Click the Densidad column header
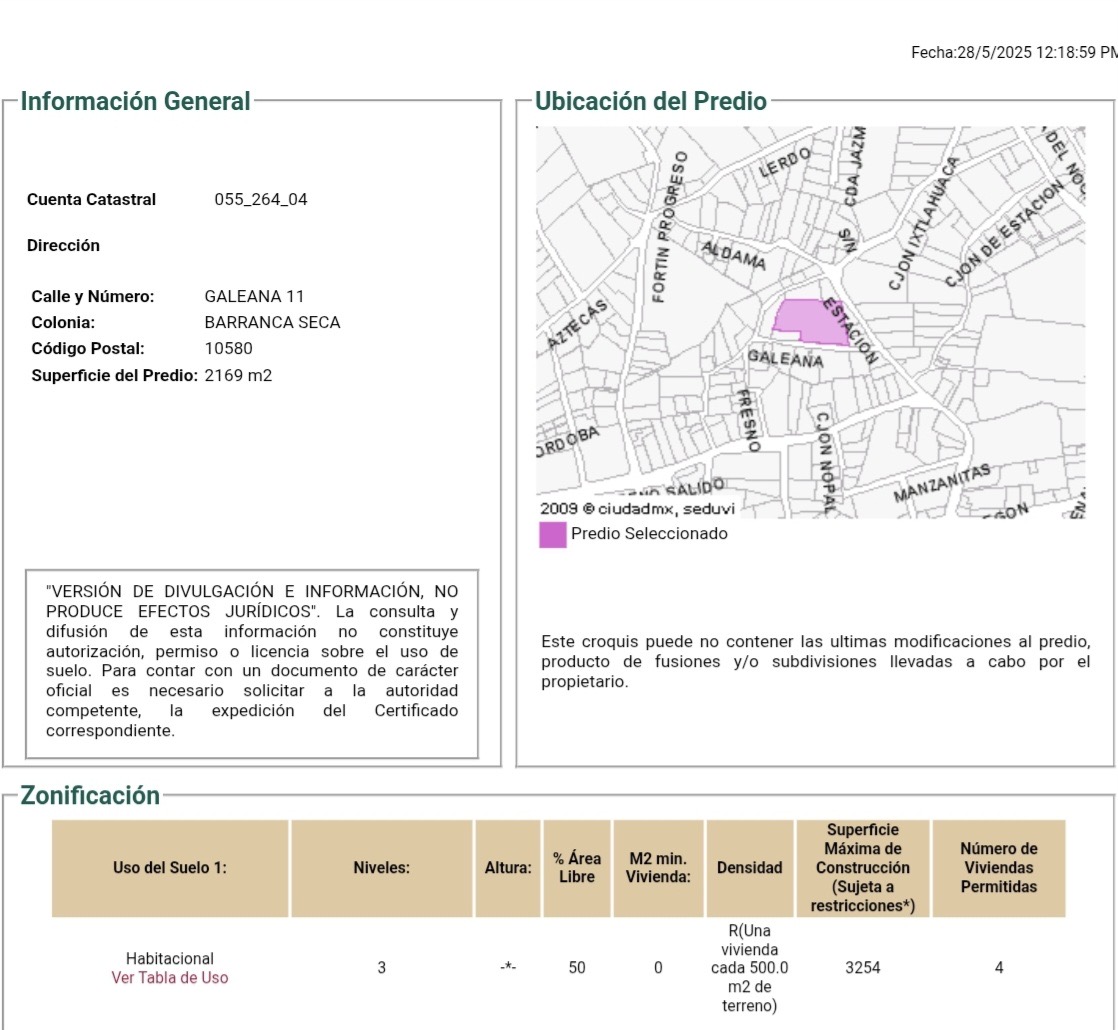The height and width of the screenshot is (1030, 1118). tap(749, 868)
